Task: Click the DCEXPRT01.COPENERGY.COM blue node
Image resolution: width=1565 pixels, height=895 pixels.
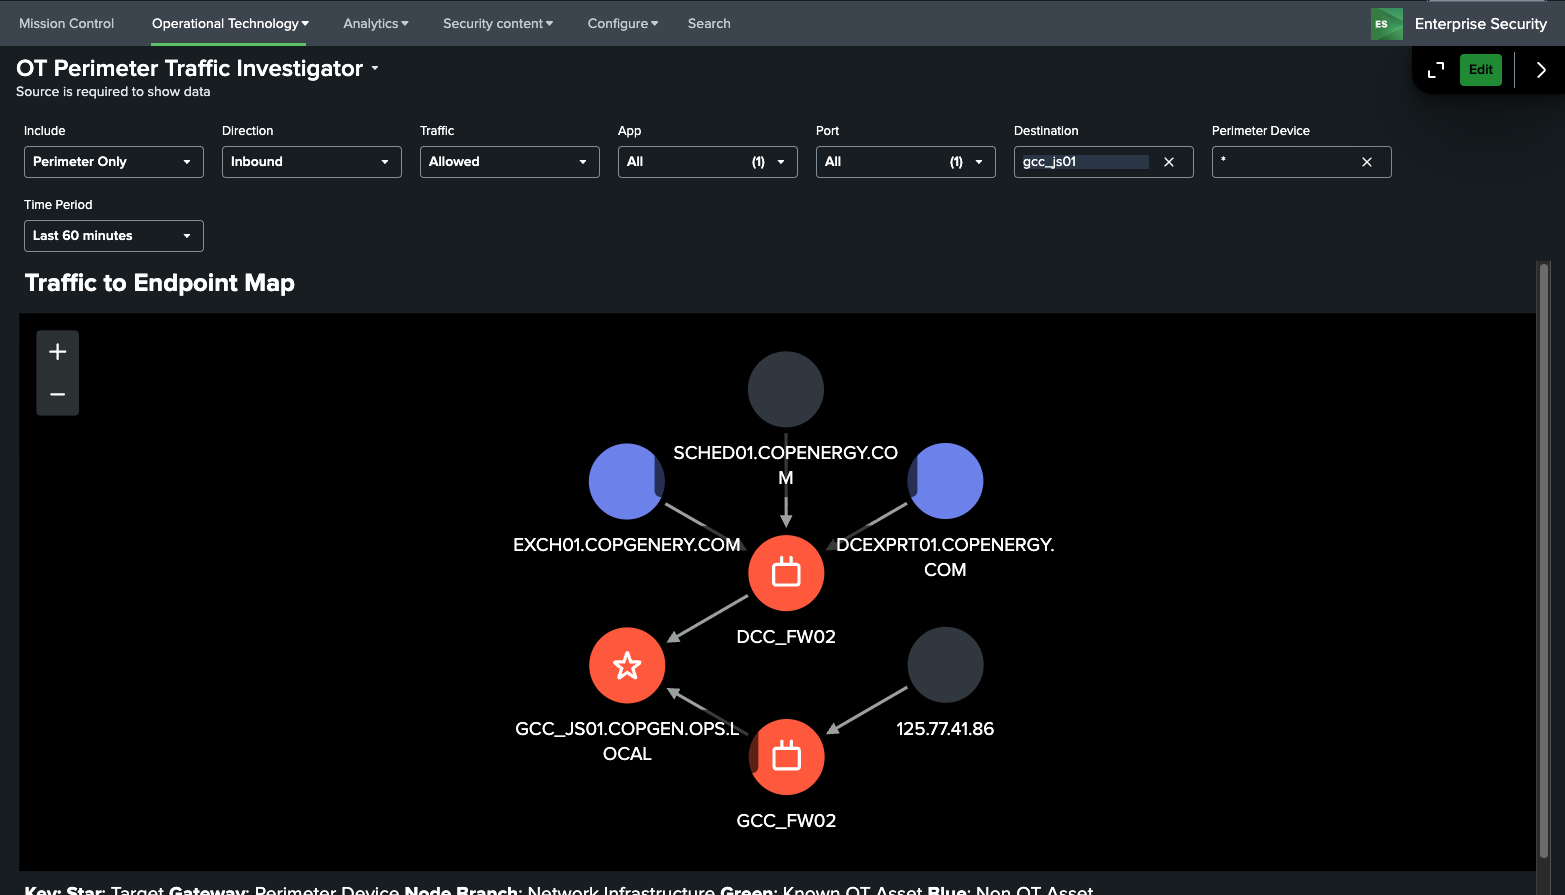Action: click(x=946, y=481)
